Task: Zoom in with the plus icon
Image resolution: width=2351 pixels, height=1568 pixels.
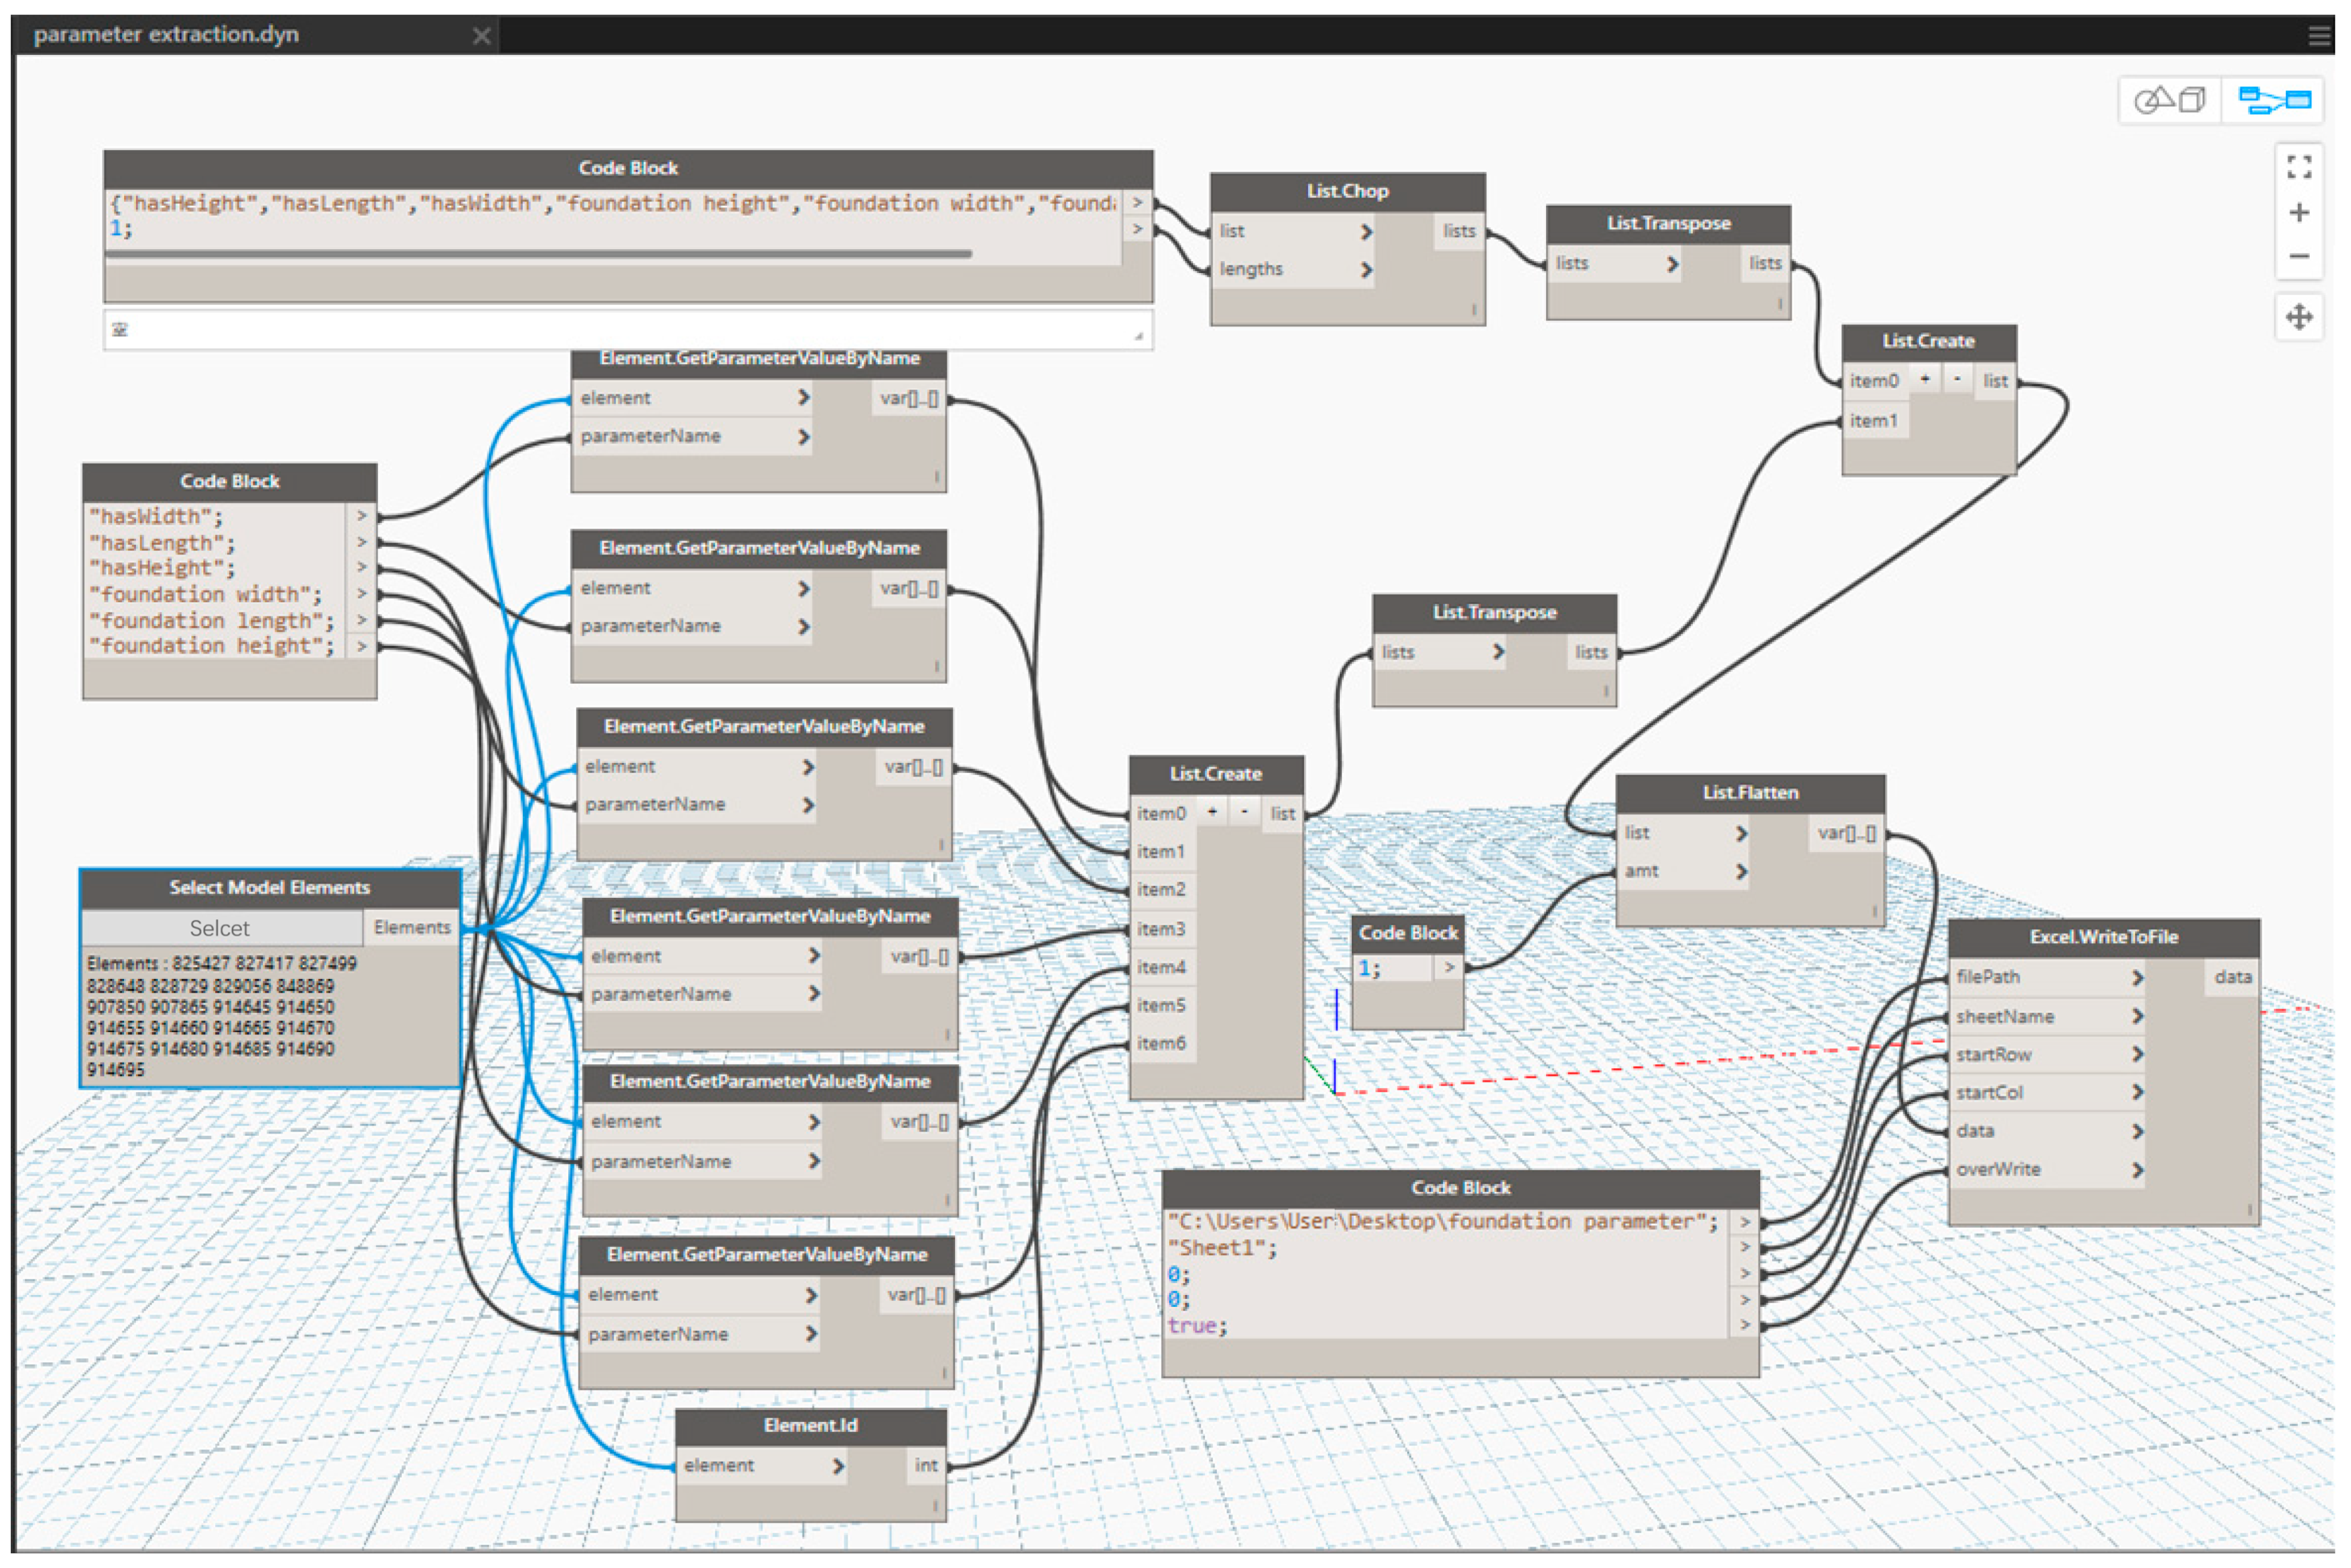Action: [2299, 213]
